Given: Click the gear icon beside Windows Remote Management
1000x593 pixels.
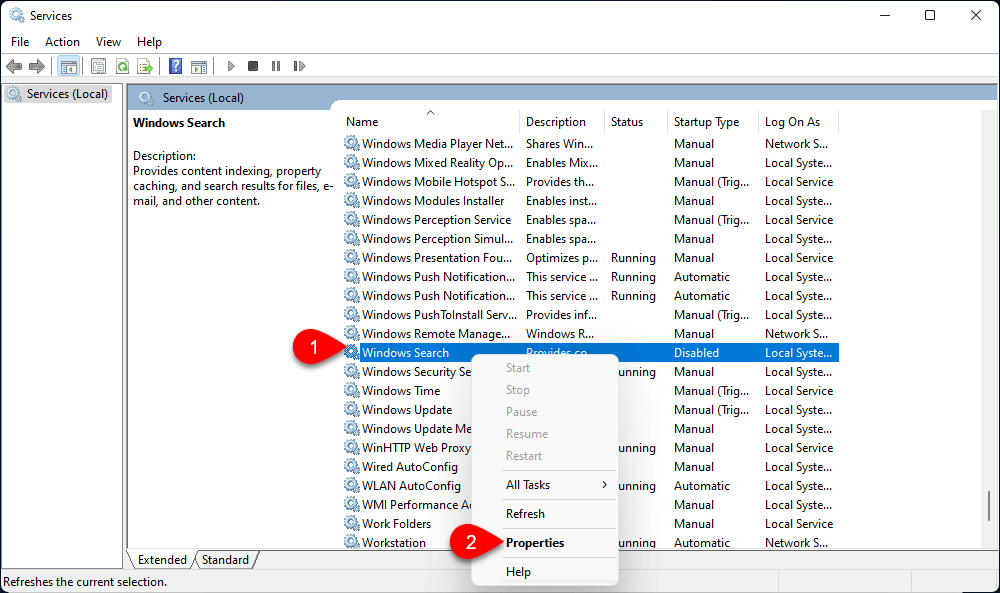Looking at the screenshot, I should 351,333.
